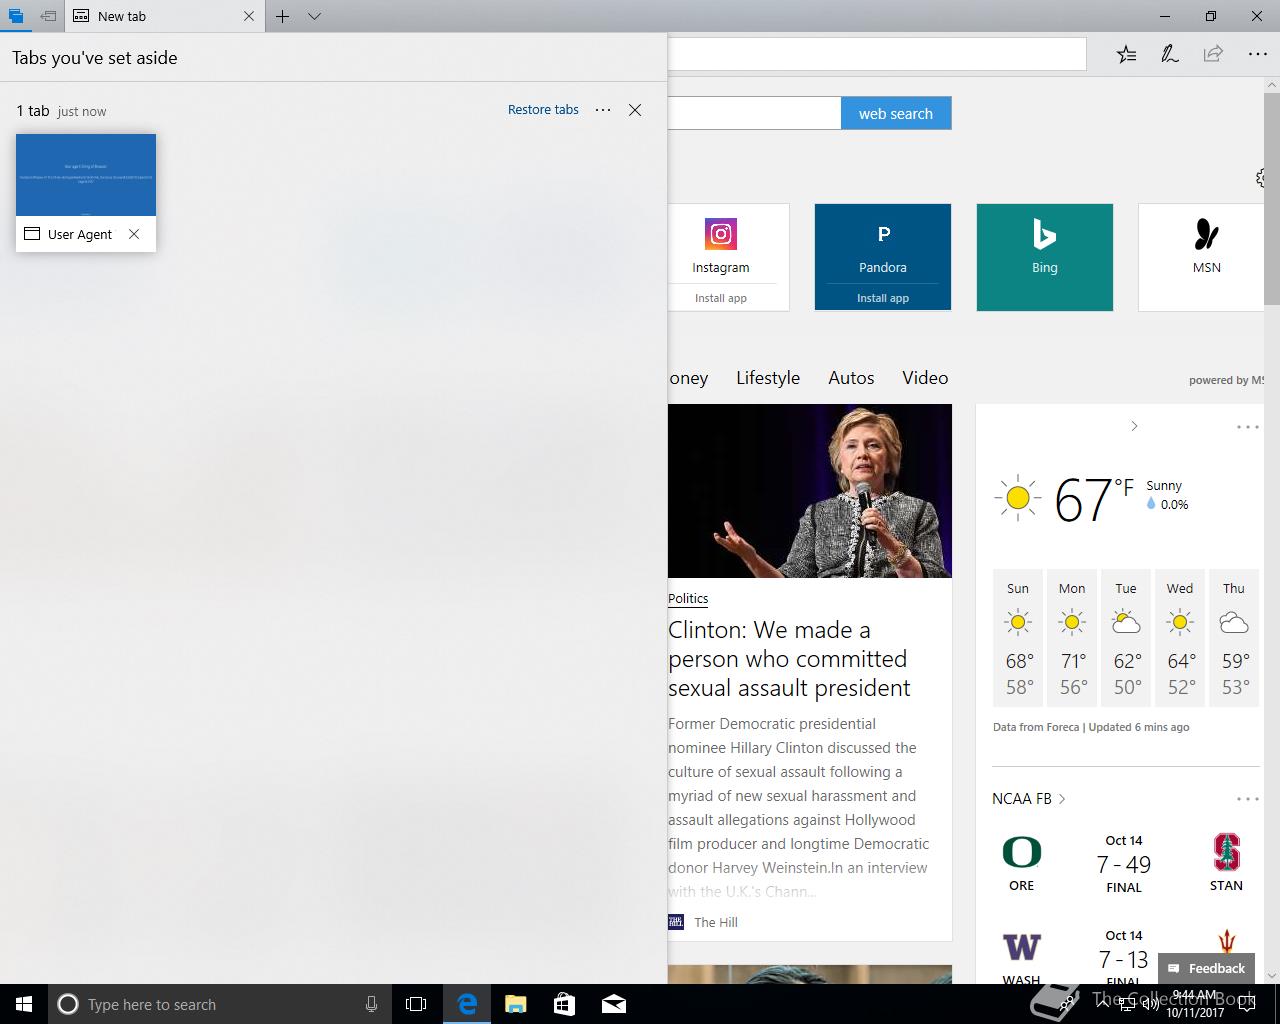Click the Share this page icon

[1213, 55]
